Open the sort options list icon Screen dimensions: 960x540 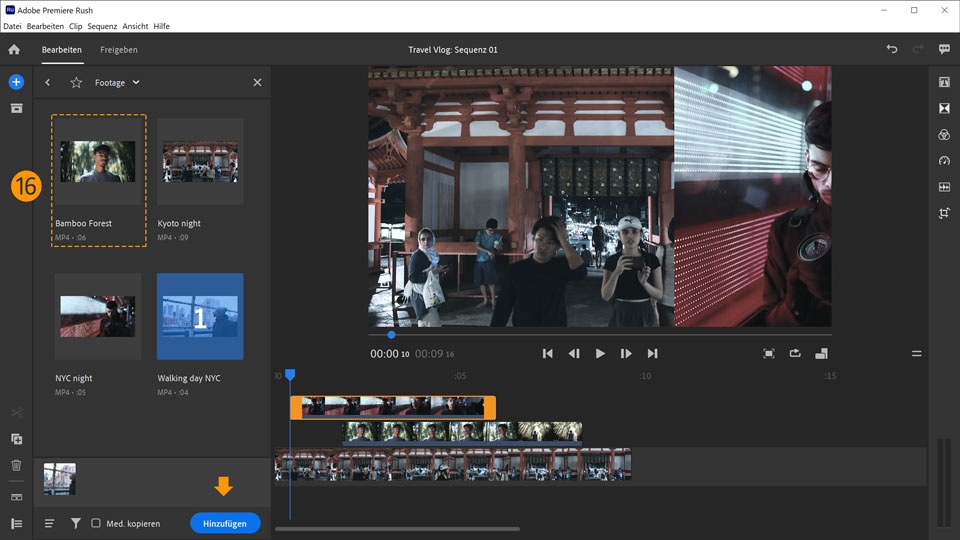pos(50,523)
